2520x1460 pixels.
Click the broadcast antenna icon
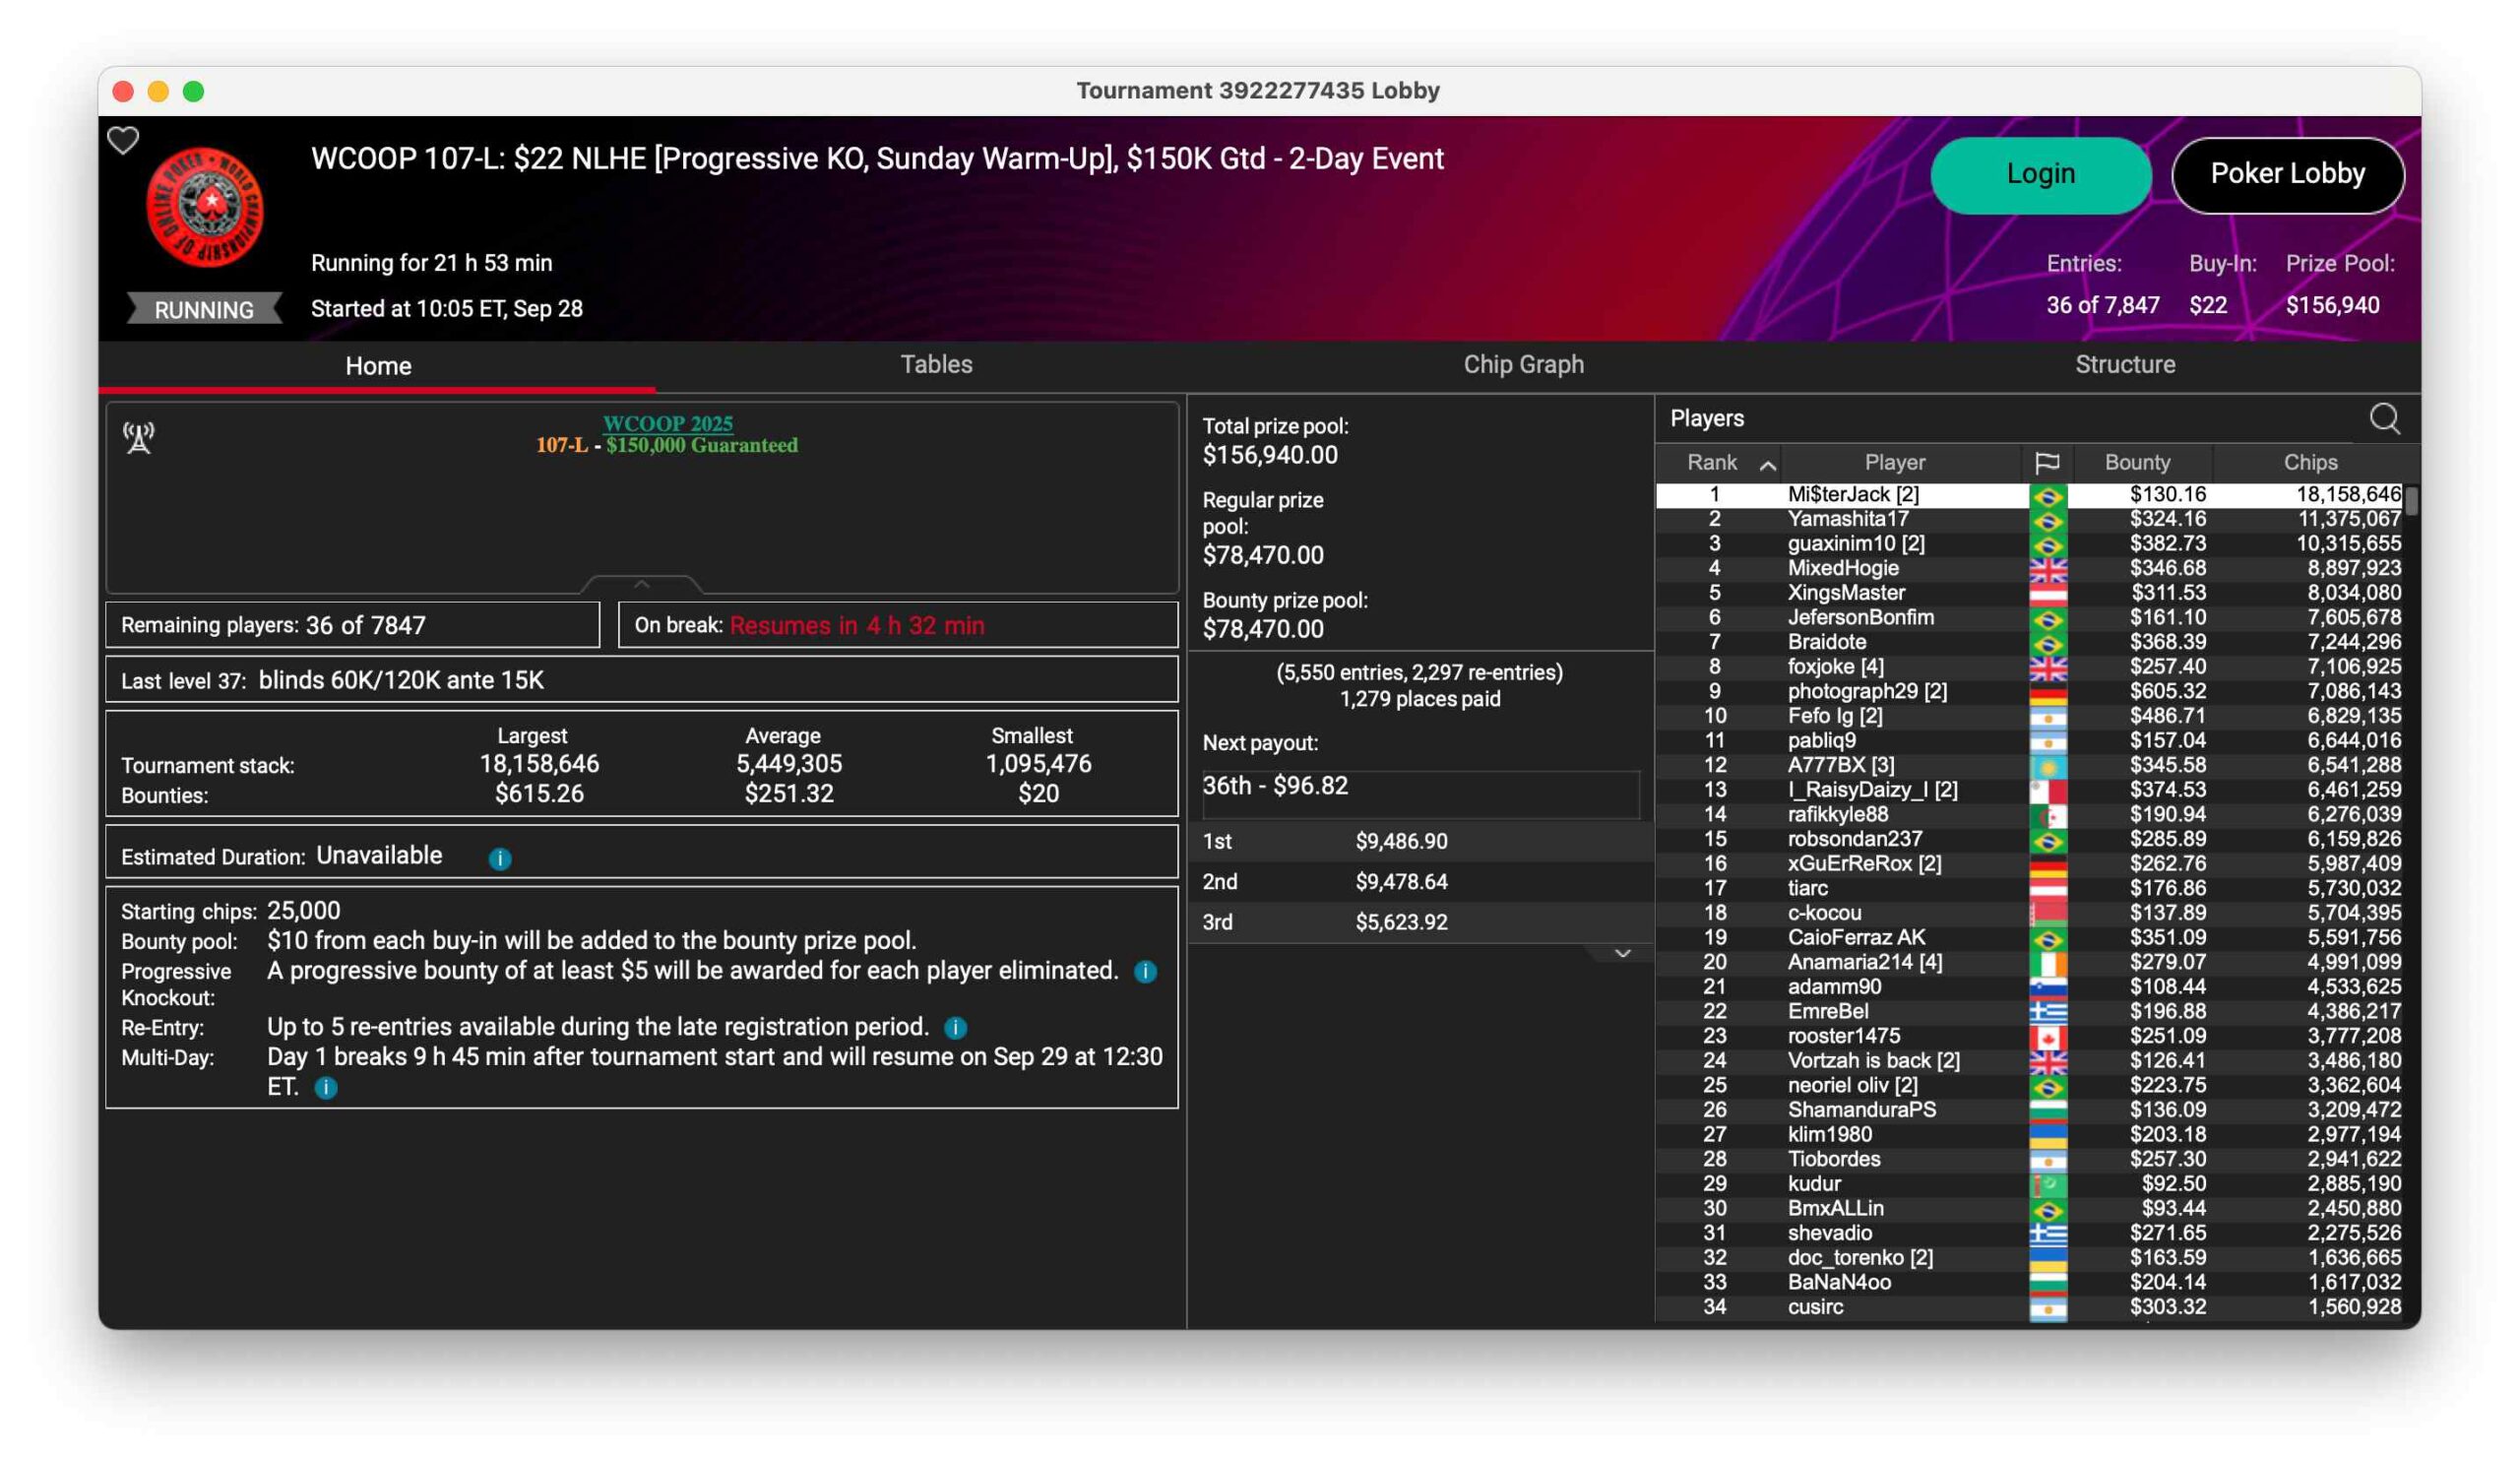(x=139, y=438)
